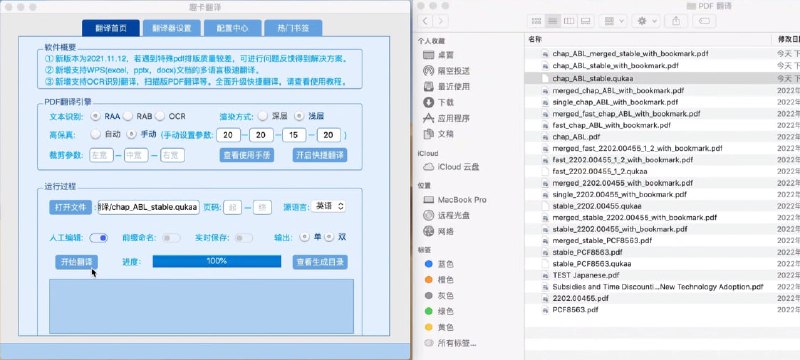Switch Finder to gallery view

(585, 21)
